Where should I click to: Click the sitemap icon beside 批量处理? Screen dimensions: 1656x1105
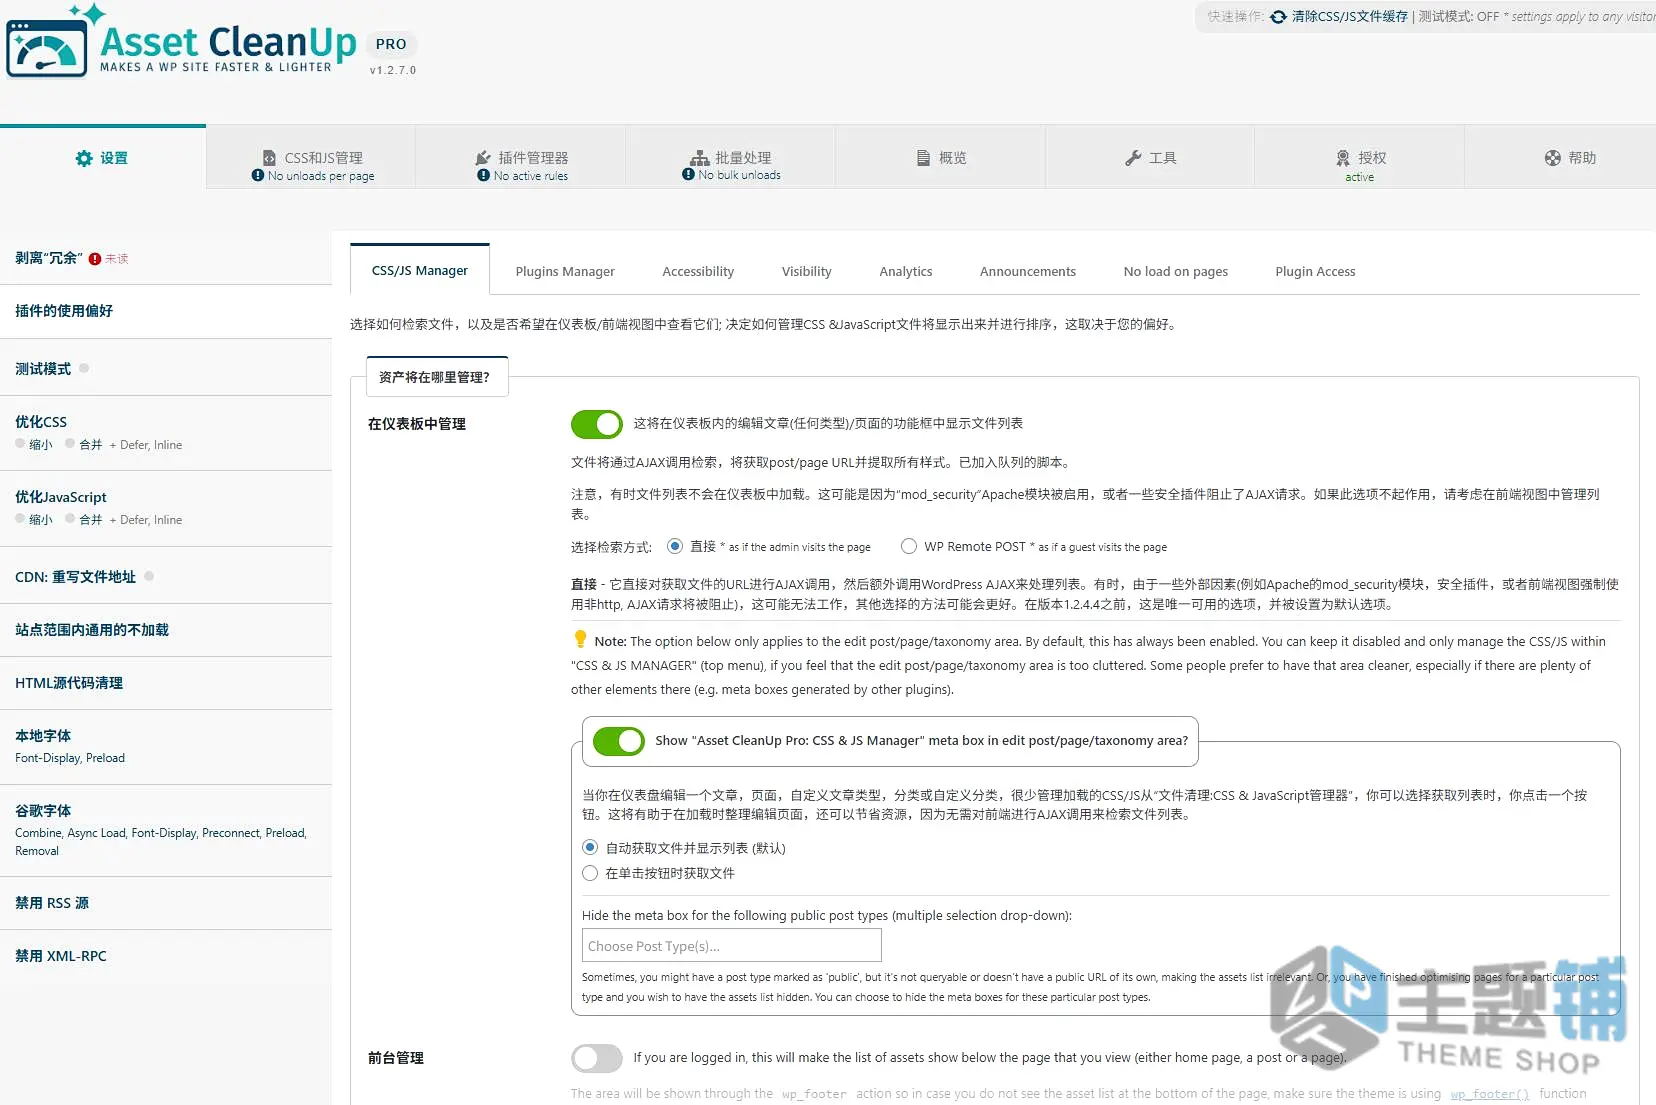(700, 158)
